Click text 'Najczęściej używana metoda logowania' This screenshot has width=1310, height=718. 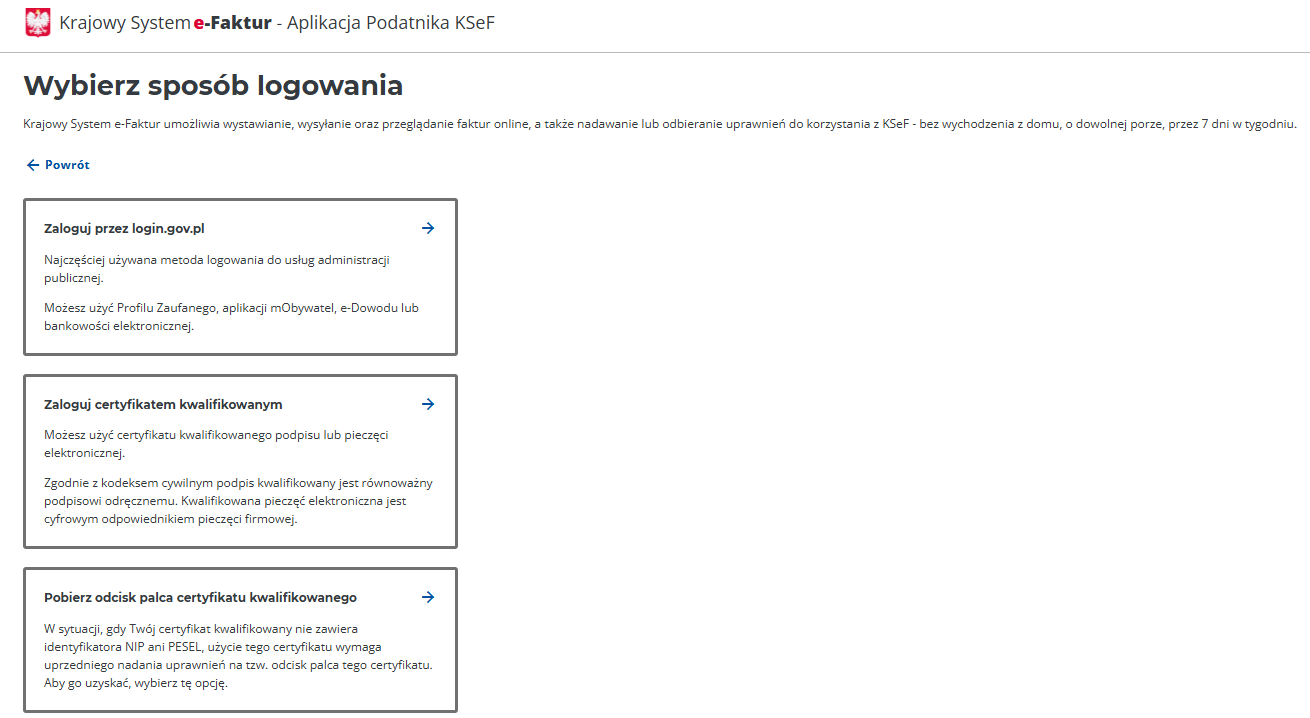point(216,269)
